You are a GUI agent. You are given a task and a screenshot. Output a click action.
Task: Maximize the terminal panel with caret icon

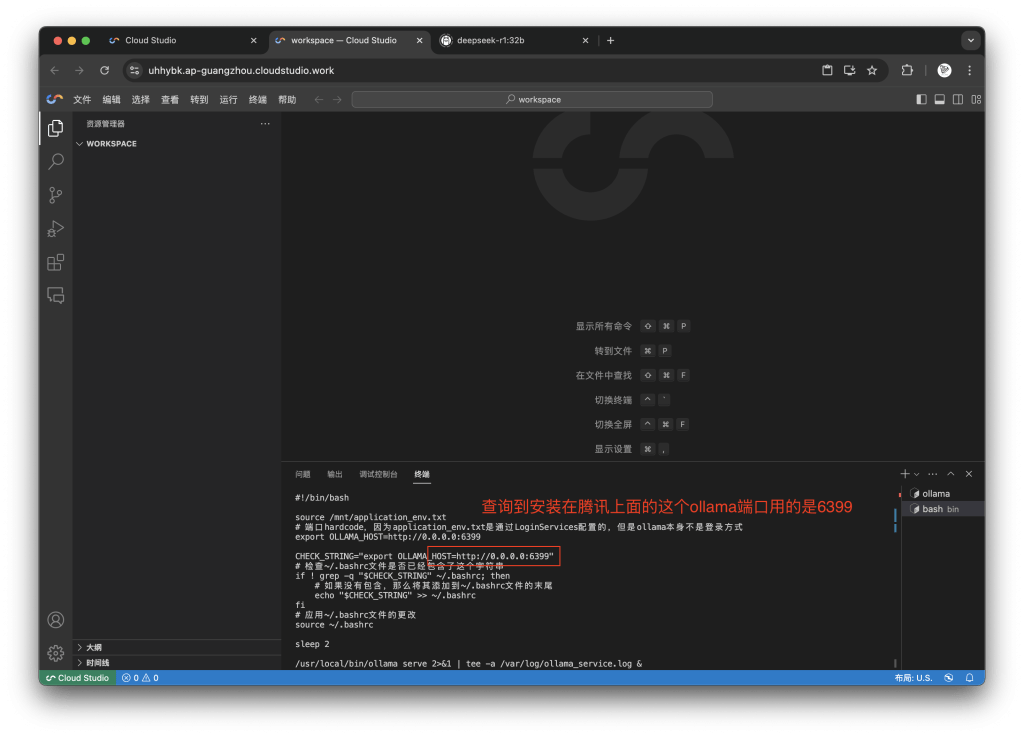(x=951, y=474)
